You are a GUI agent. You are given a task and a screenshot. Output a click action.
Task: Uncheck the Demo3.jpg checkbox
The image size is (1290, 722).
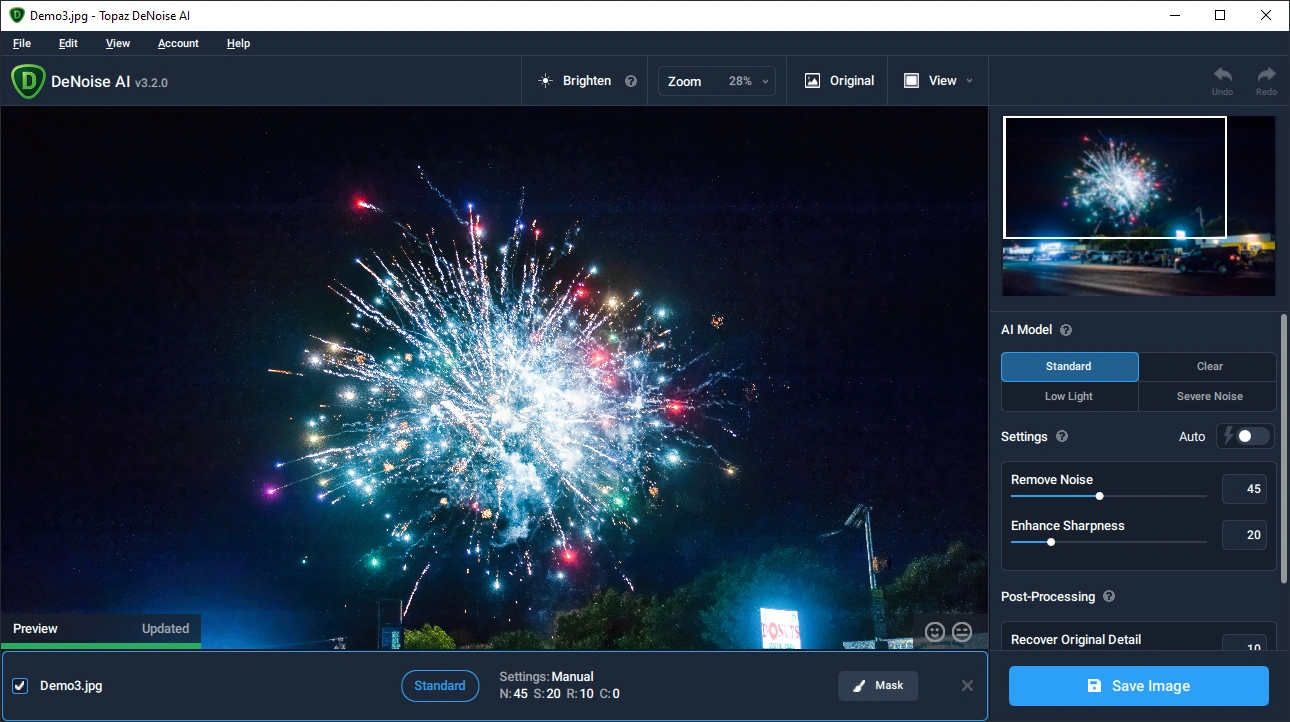click(x=20, y=686)
